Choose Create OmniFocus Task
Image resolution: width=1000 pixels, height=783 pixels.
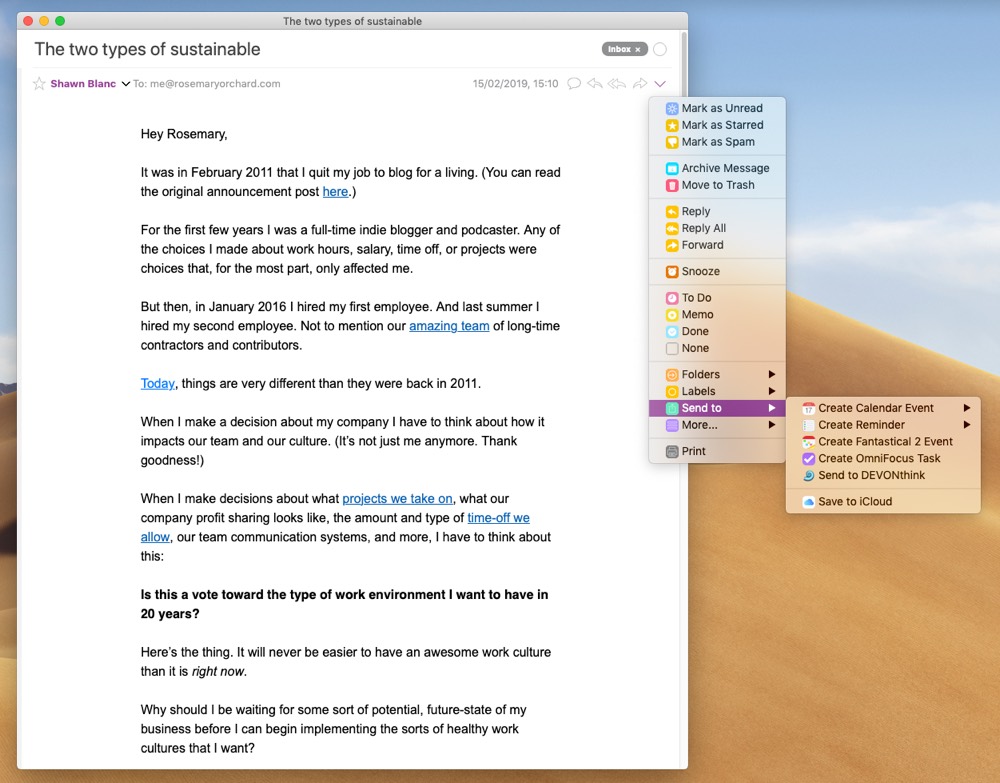(883, 458)
